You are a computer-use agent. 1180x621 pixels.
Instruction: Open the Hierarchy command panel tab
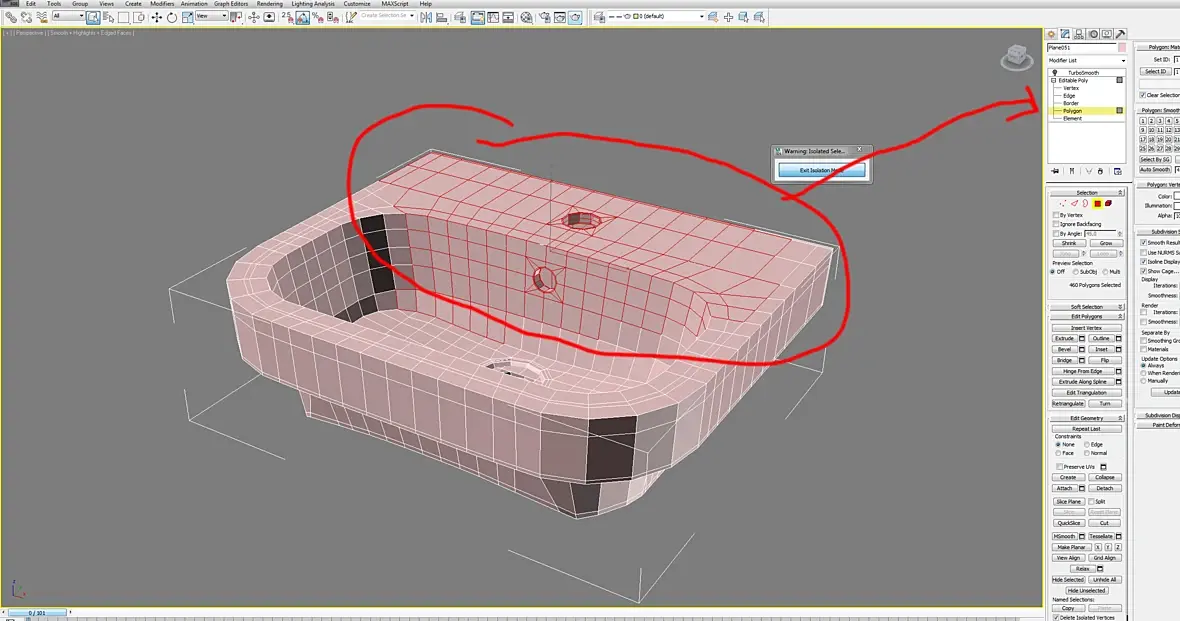[x=1079, y=34]
